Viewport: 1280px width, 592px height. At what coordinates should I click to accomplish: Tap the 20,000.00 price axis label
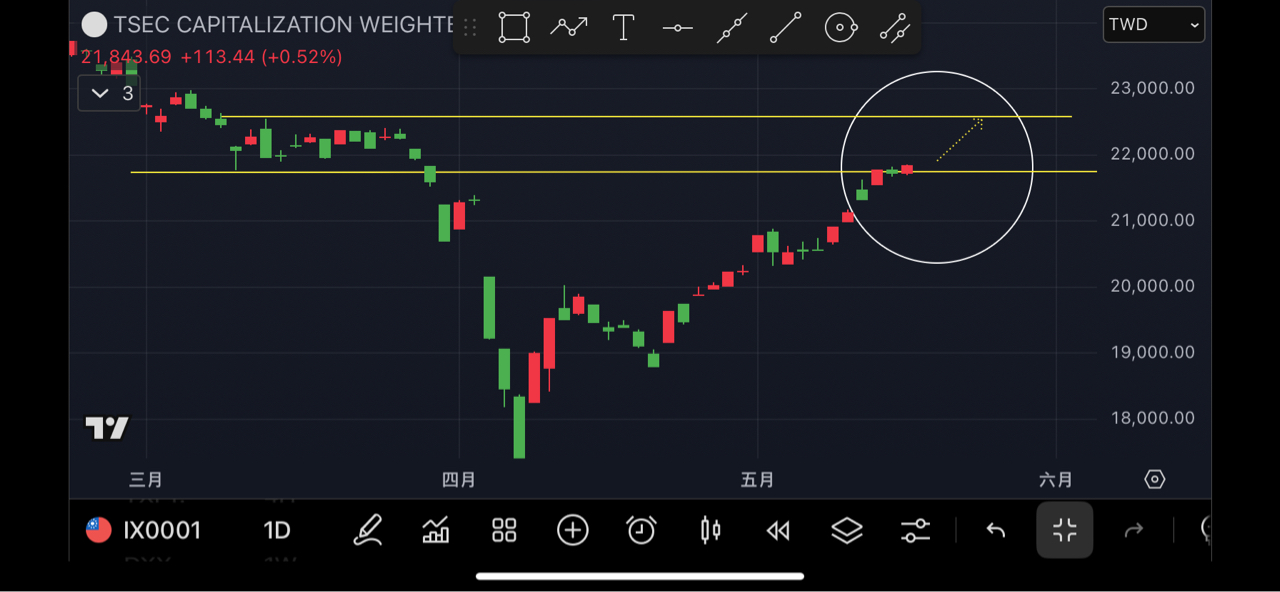[1152, 286]
